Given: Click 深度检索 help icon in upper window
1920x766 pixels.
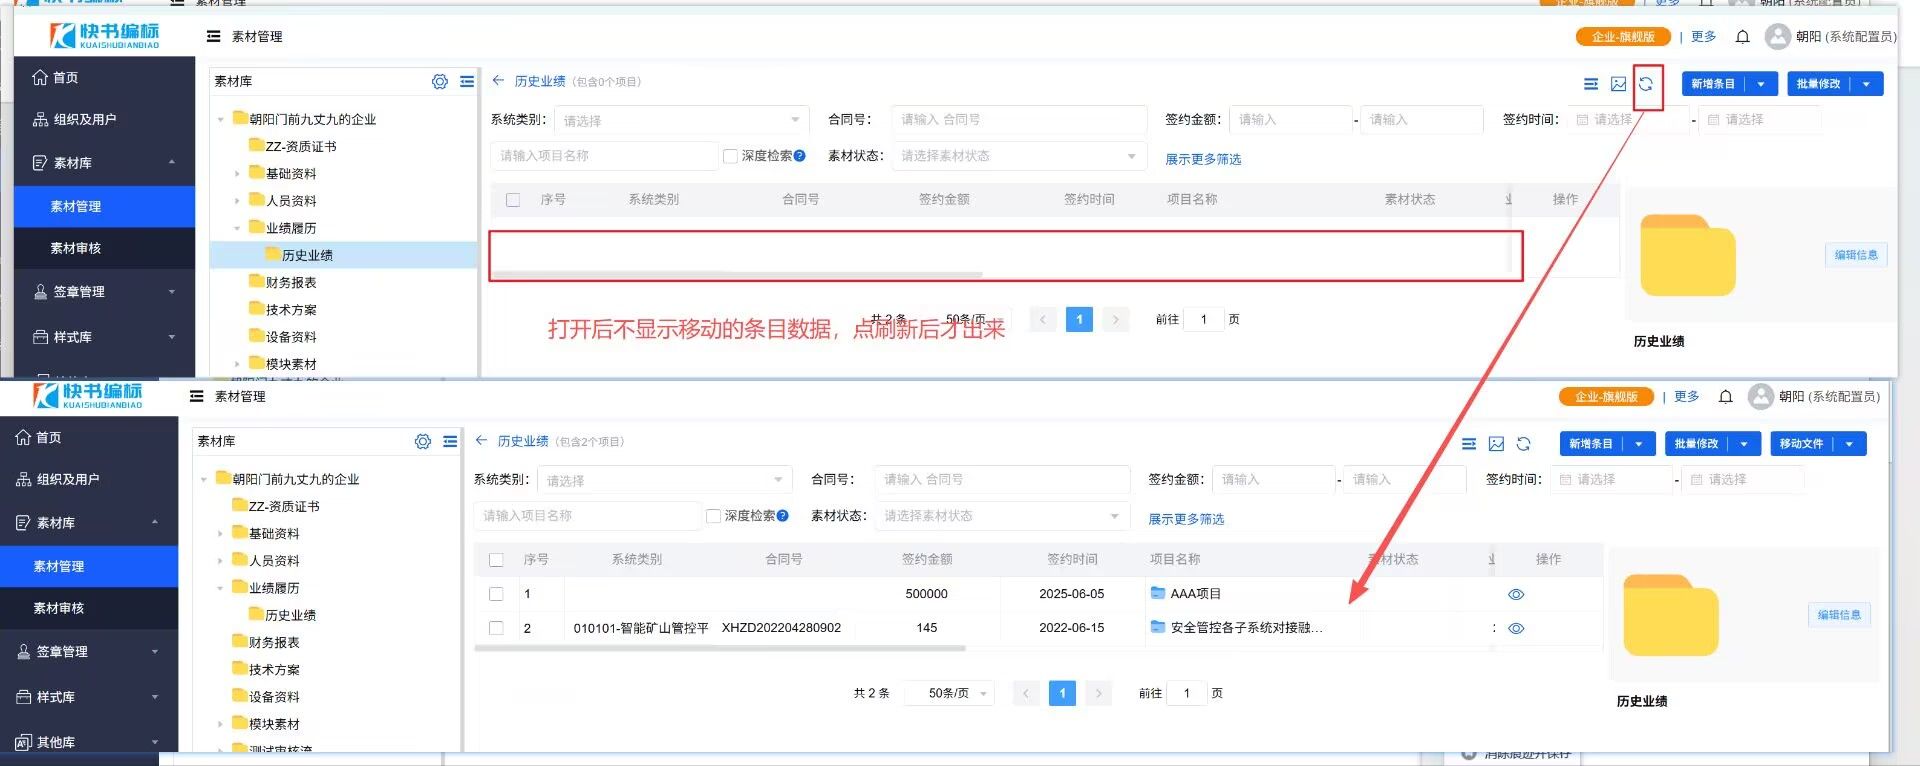Looking at the screenshot, I should pyautogui.click(x=799, y=156).
